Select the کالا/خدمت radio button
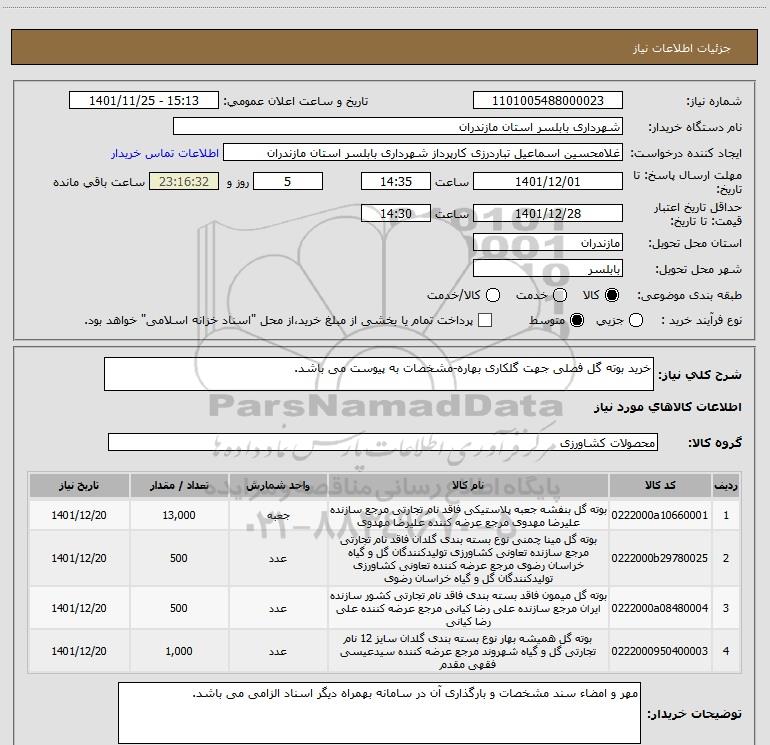This screenshot has height=745, width=770. point(493,295)
